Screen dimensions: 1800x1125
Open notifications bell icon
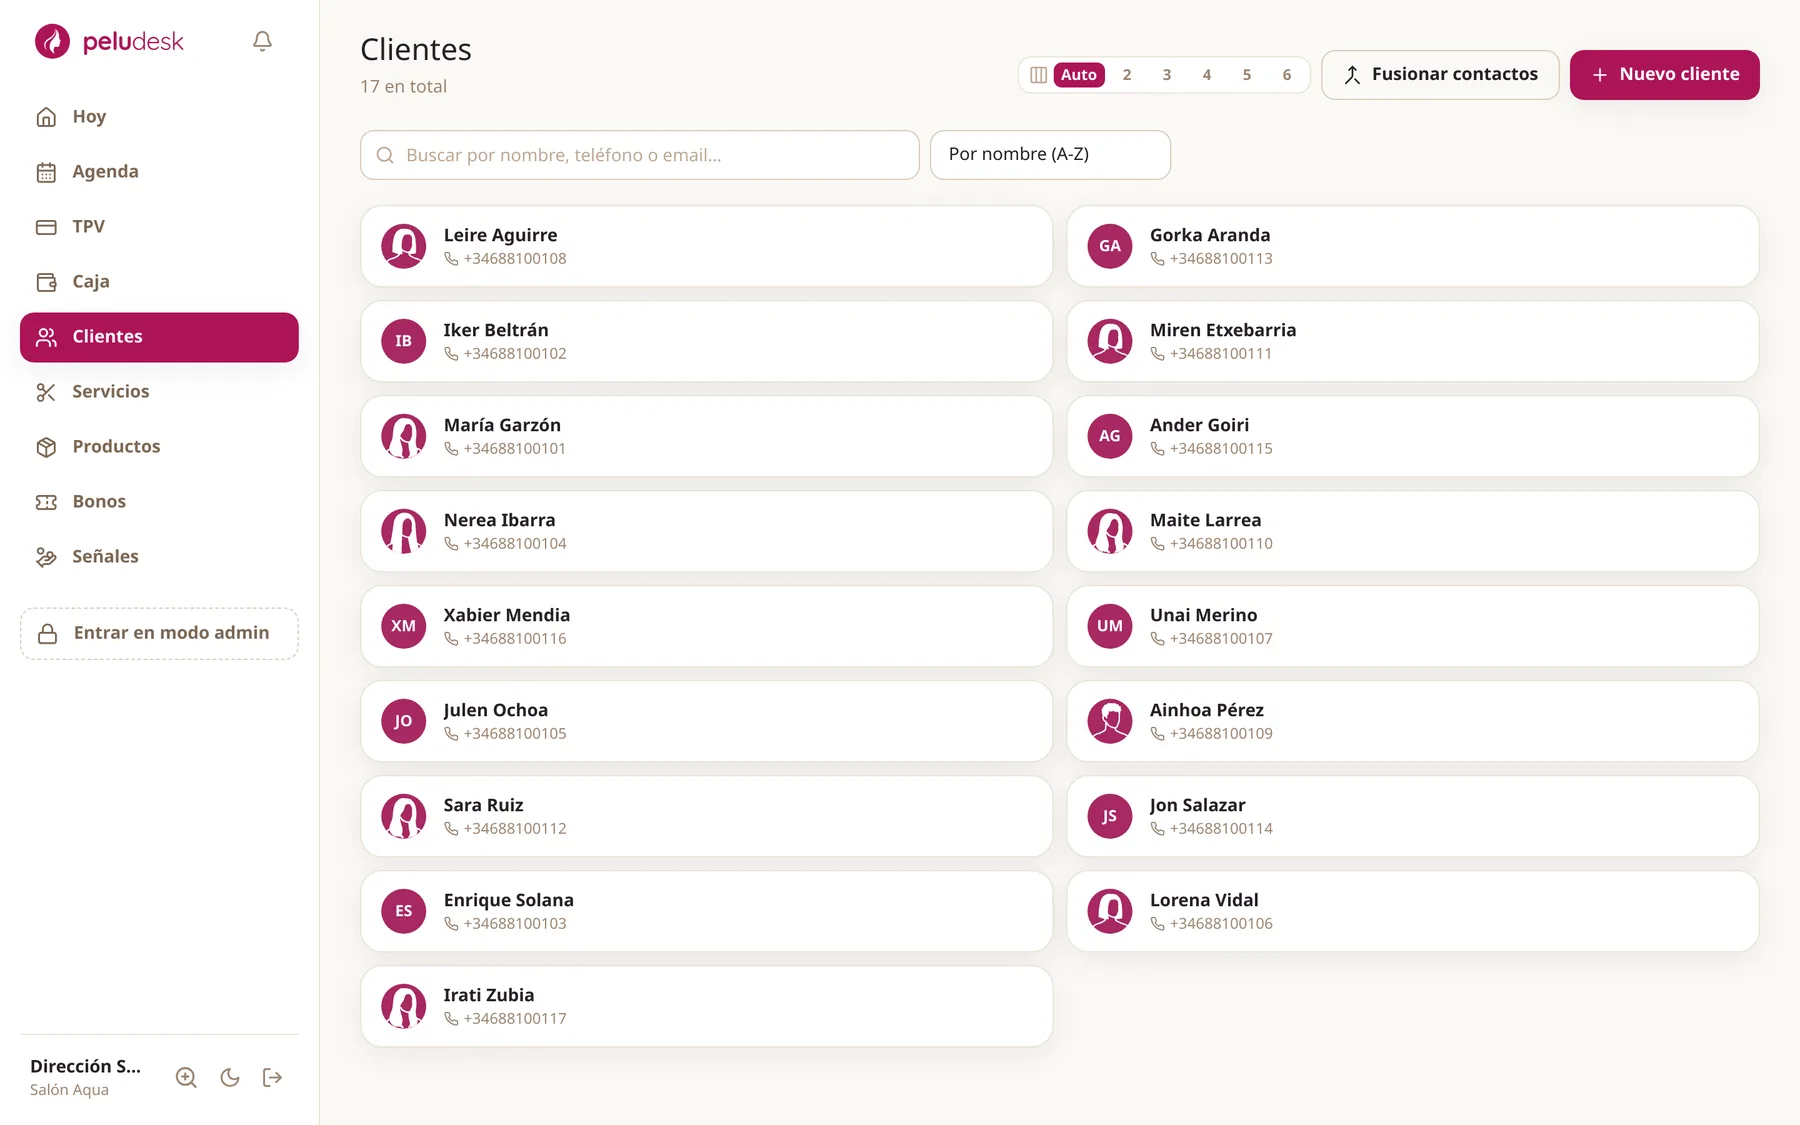pyautogui.click(x=262, y=41)
